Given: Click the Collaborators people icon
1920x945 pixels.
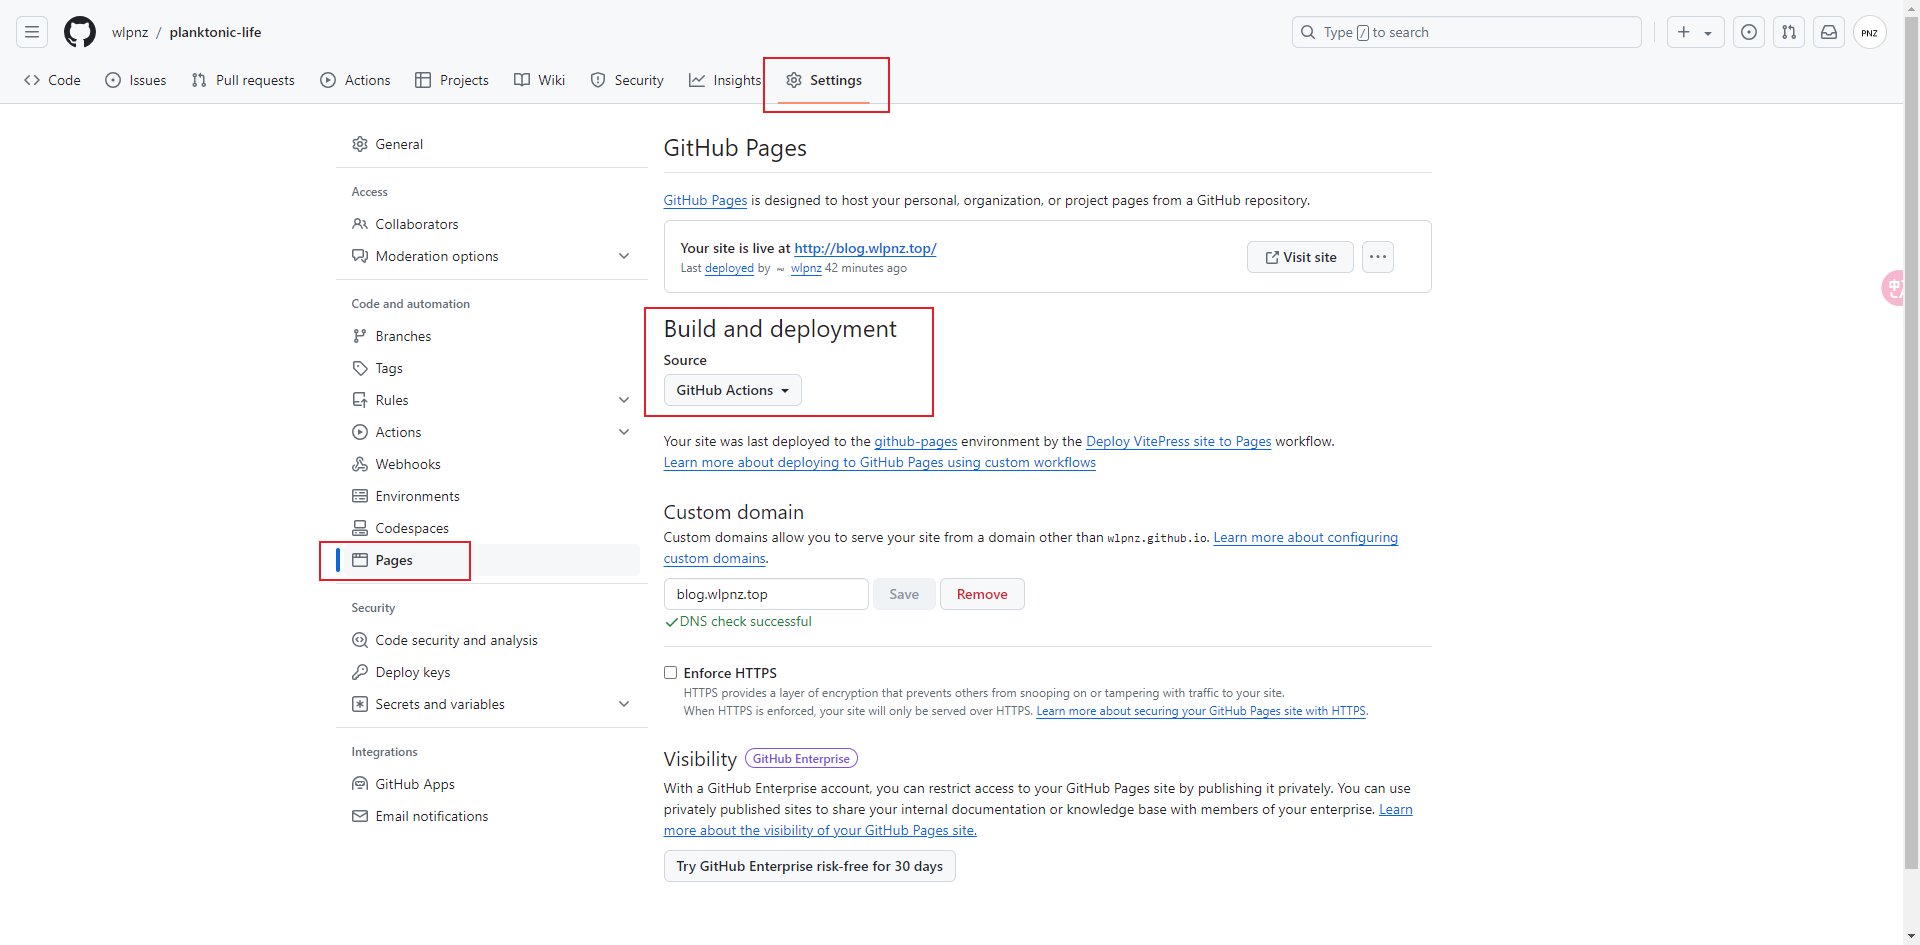Looking at the screenshot, I should point(360,224).
